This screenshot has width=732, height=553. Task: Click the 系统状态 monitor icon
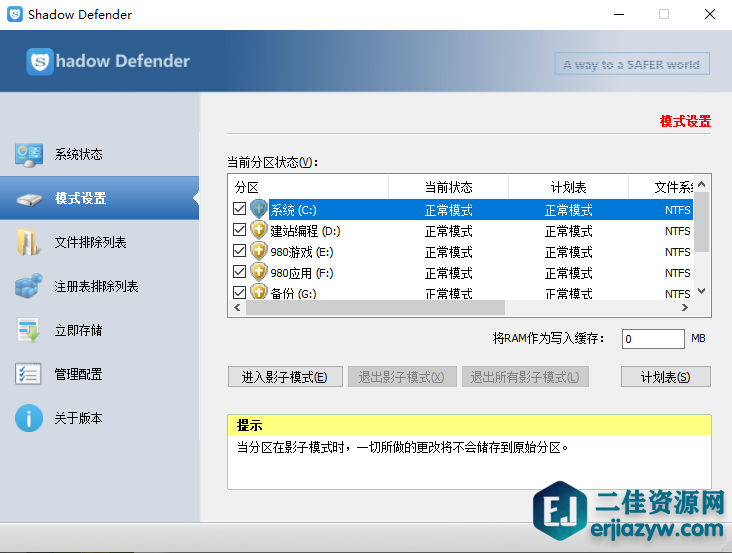coord(28,155)
